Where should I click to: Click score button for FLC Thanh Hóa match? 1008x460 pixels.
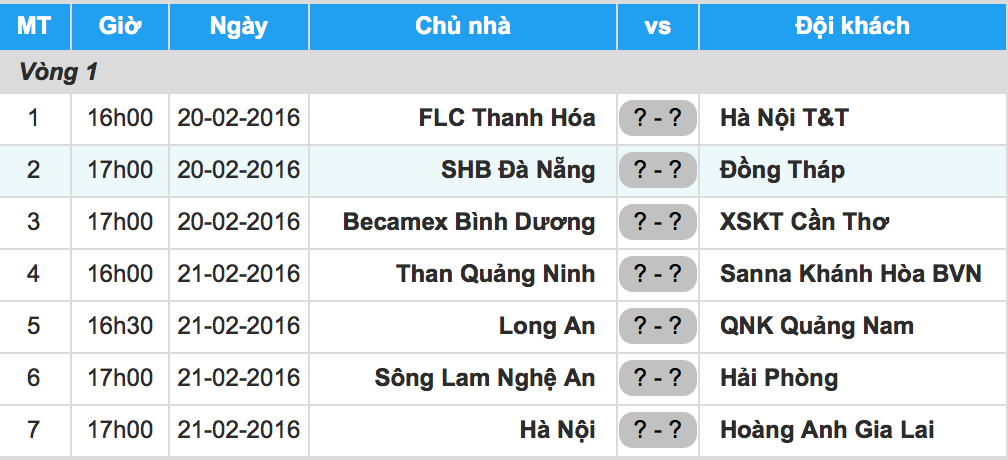(x=657, y=118)
